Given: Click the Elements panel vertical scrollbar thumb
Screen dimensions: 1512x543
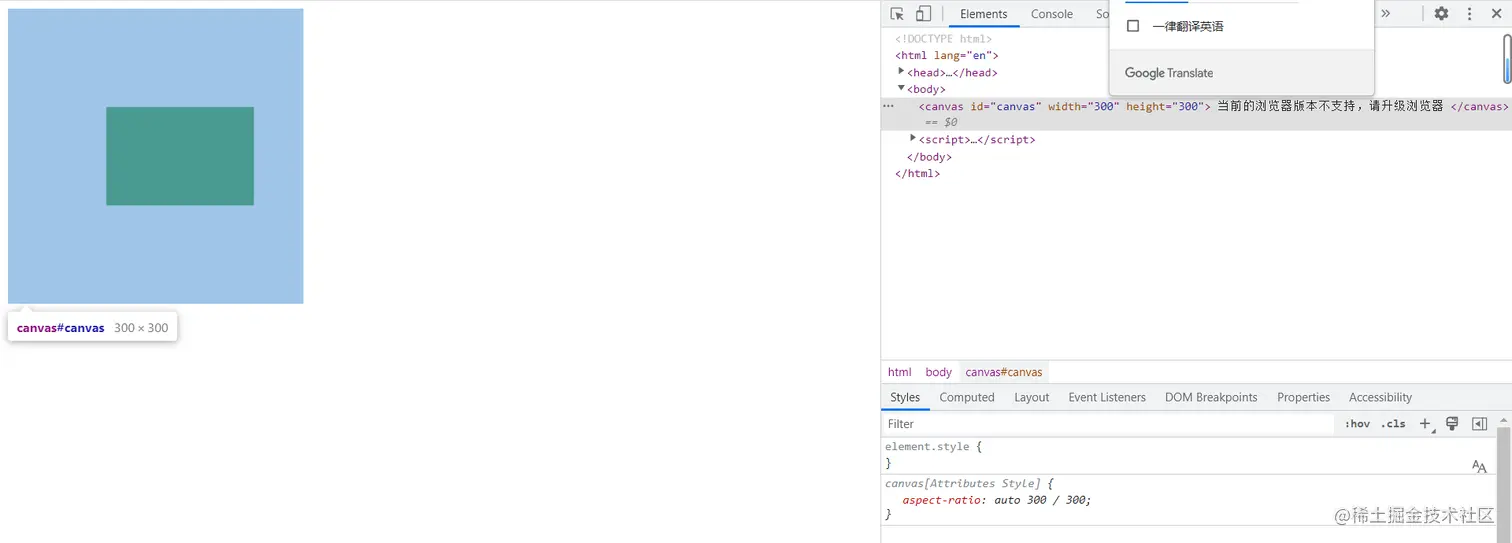Looking at the screenshot, I should 1507,58.
